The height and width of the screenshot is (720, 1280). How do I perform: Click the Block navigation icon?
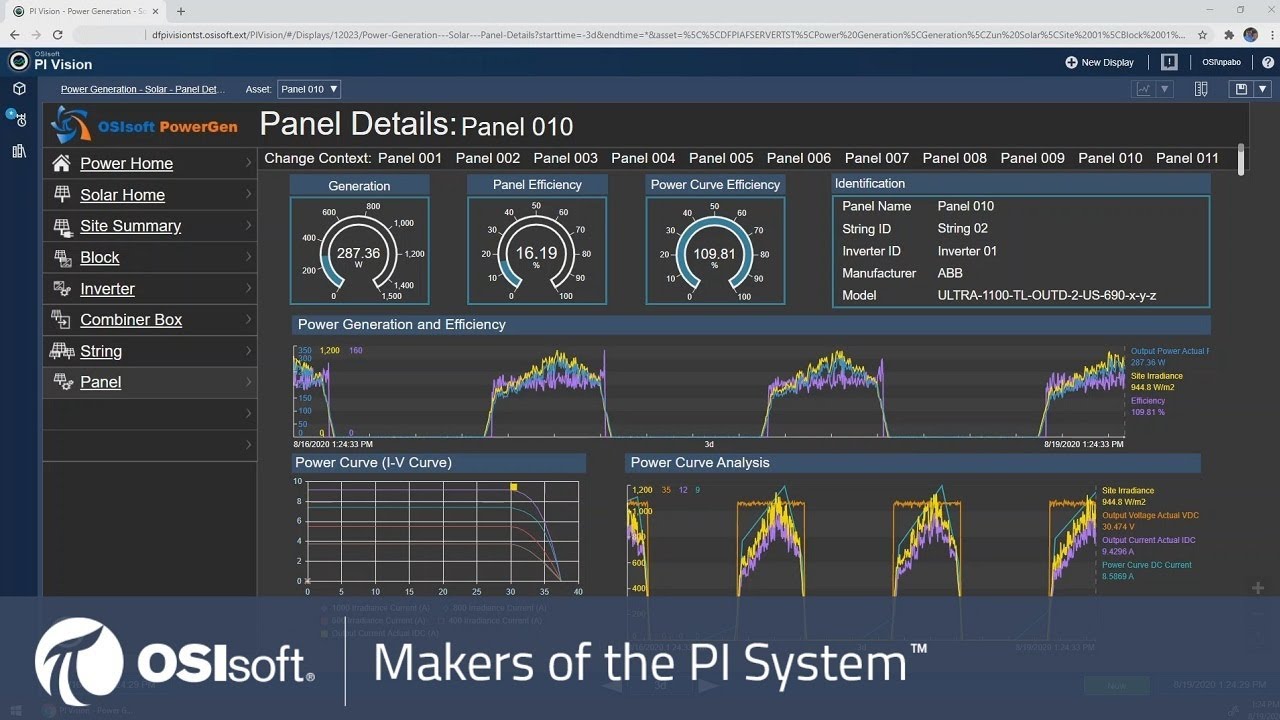click(x=62, y=257)
